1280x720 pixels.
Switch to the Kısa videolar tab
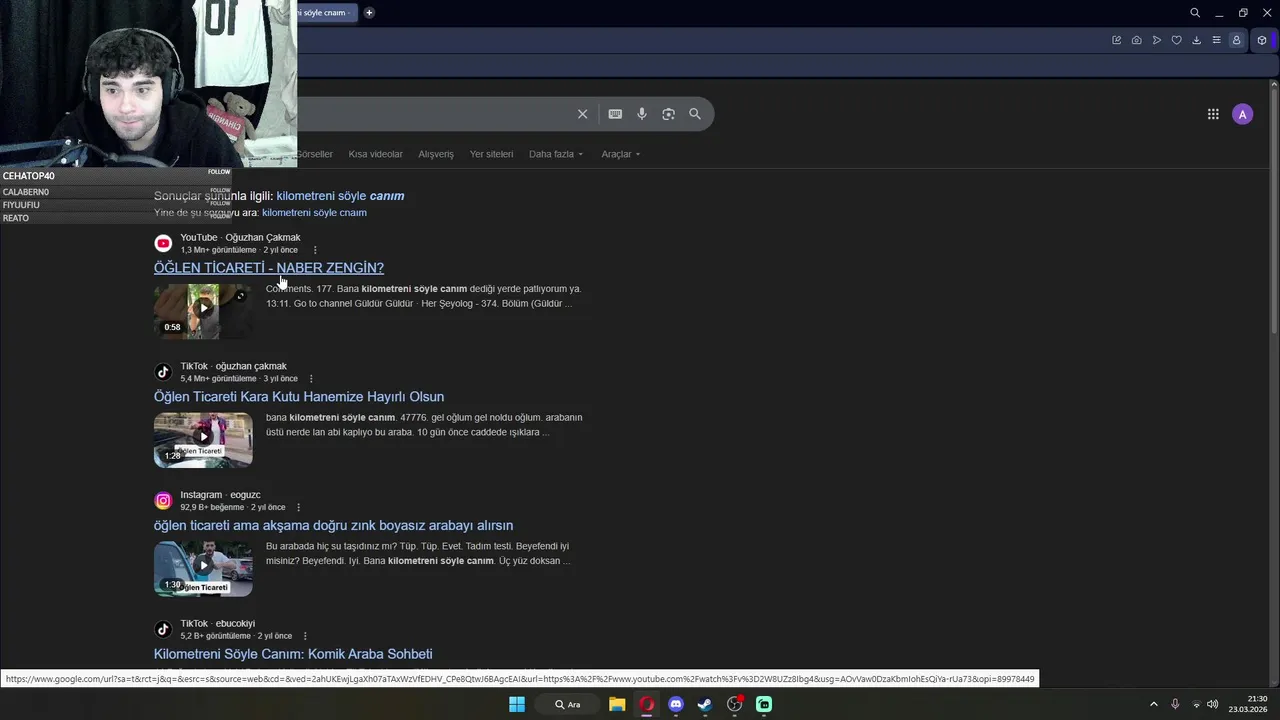[375, 154]
